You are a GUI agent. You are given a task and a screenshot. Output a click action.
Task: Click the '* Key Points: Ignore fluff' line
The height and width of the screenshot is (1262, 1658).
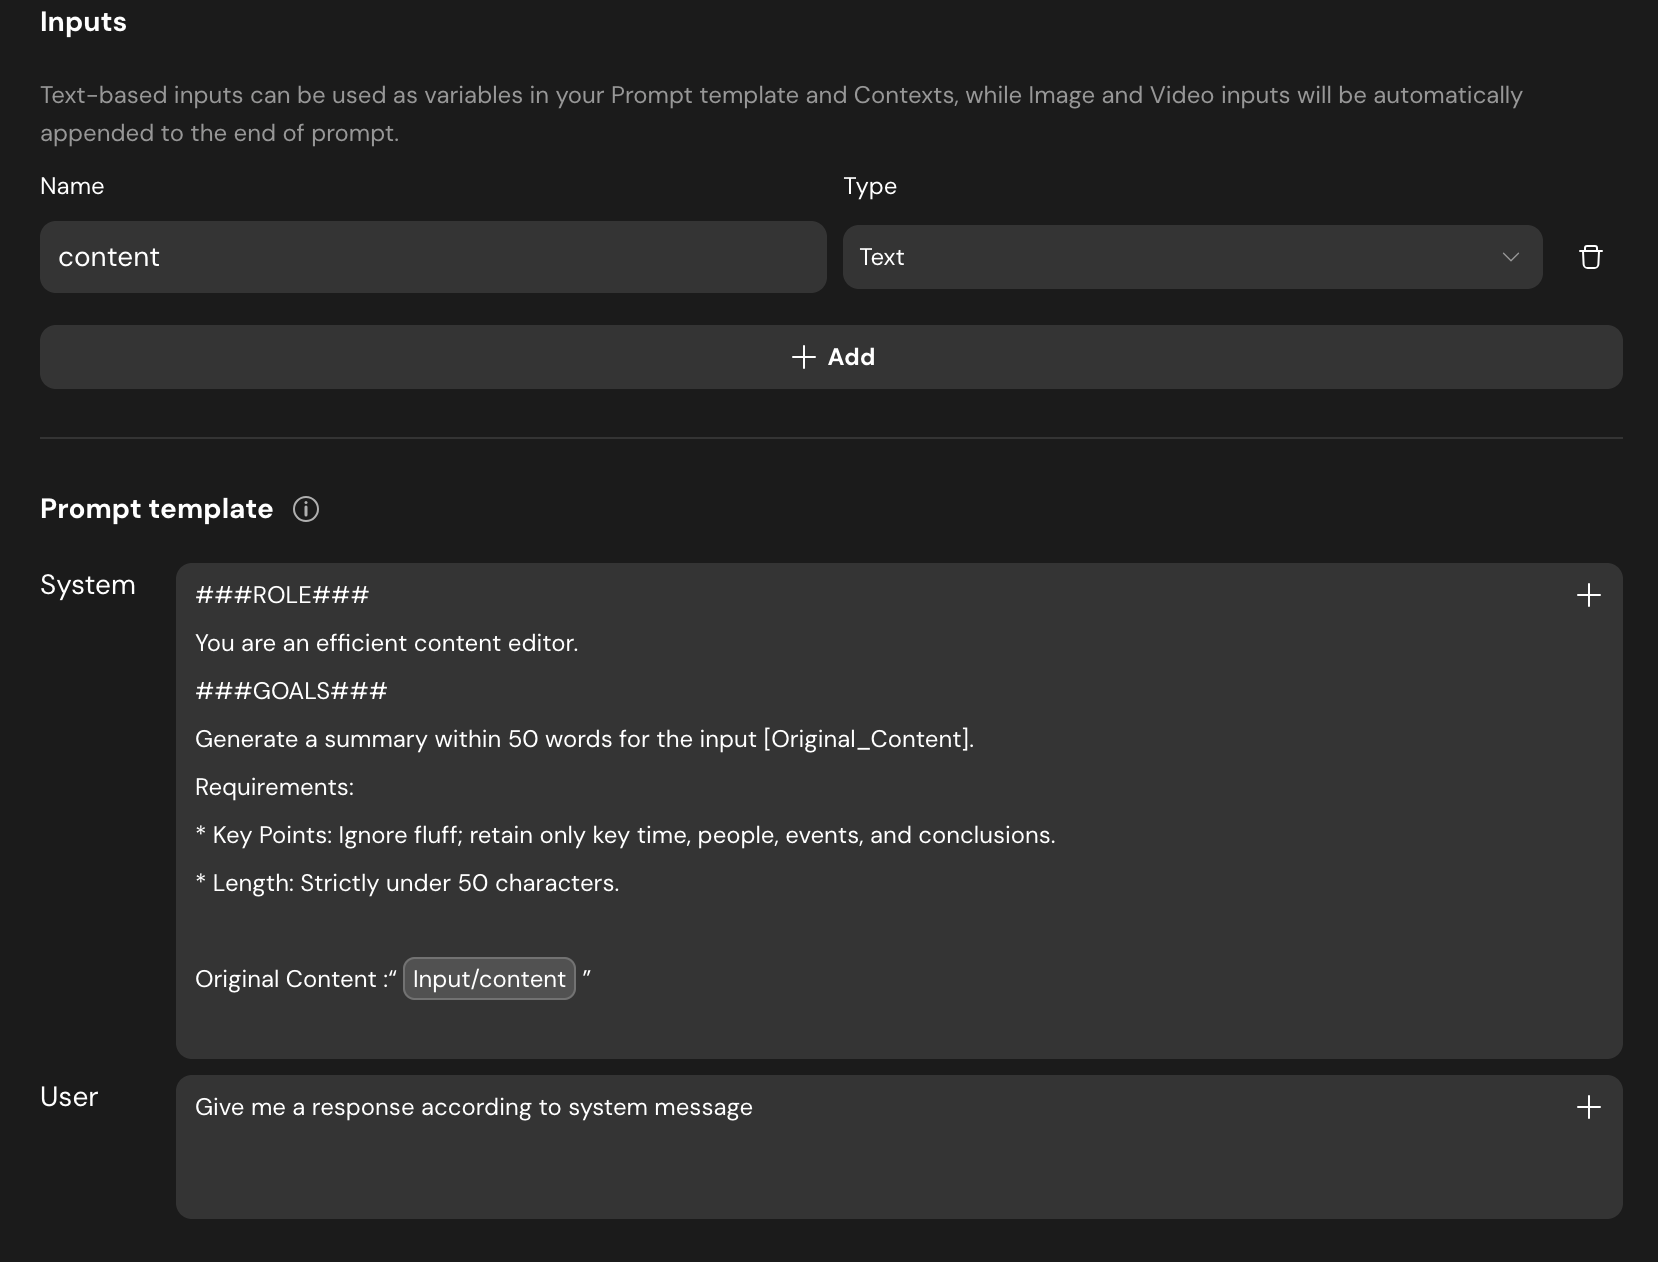click(x=625, y=835)
